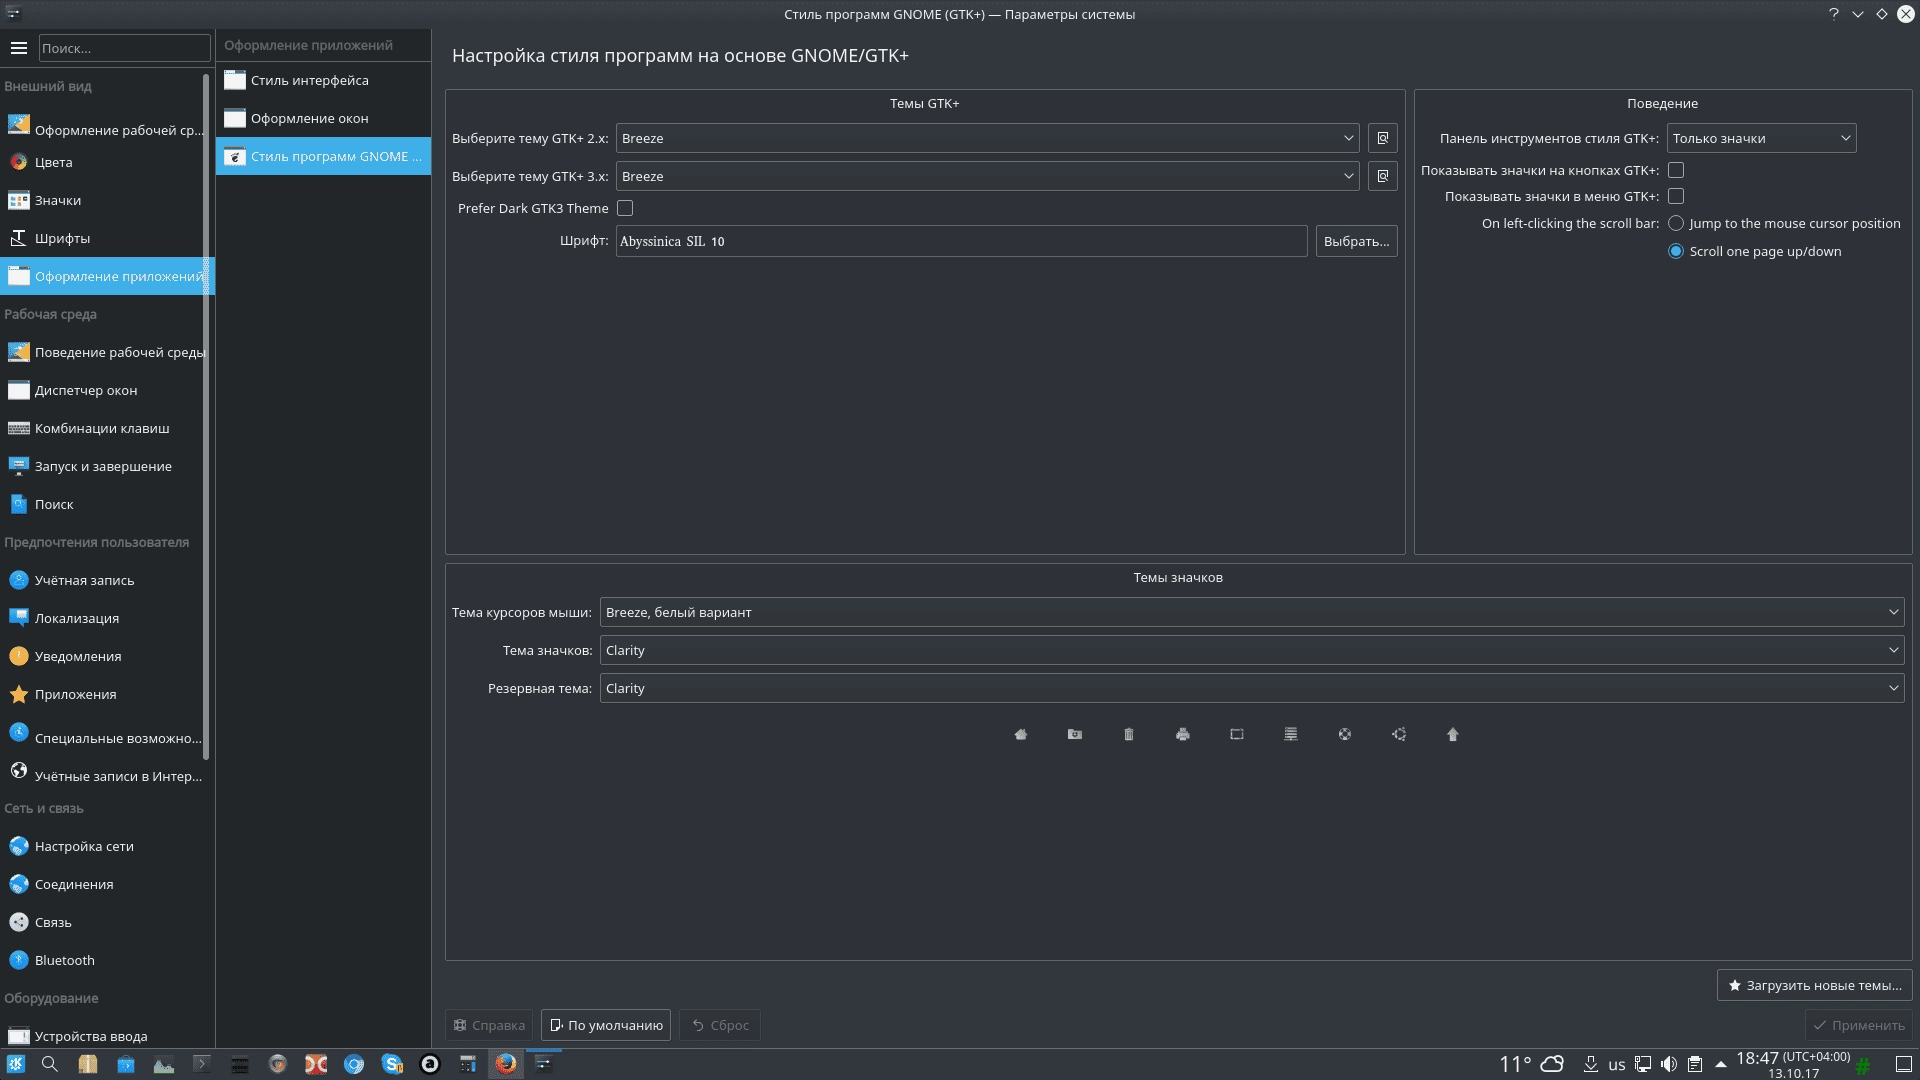Select Jump to the mouse cursor position
1920x1080 pixels.
(x=1676, y=223)
